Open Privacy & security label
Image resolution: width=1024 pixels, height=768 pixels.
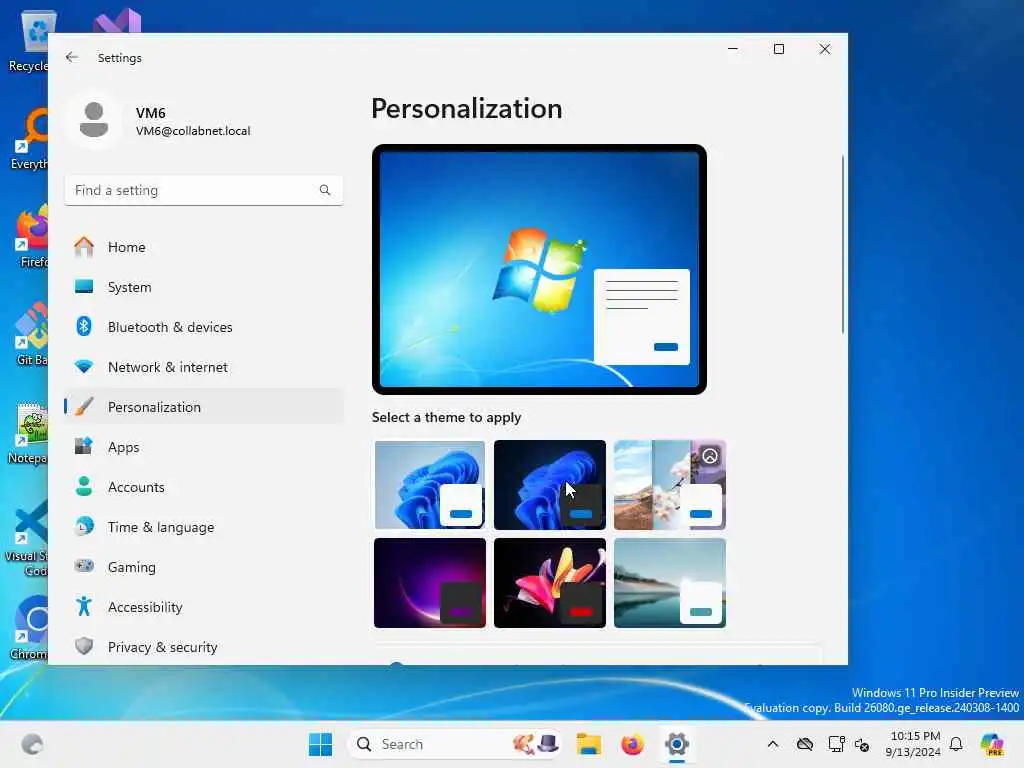(x=163, y=647)
